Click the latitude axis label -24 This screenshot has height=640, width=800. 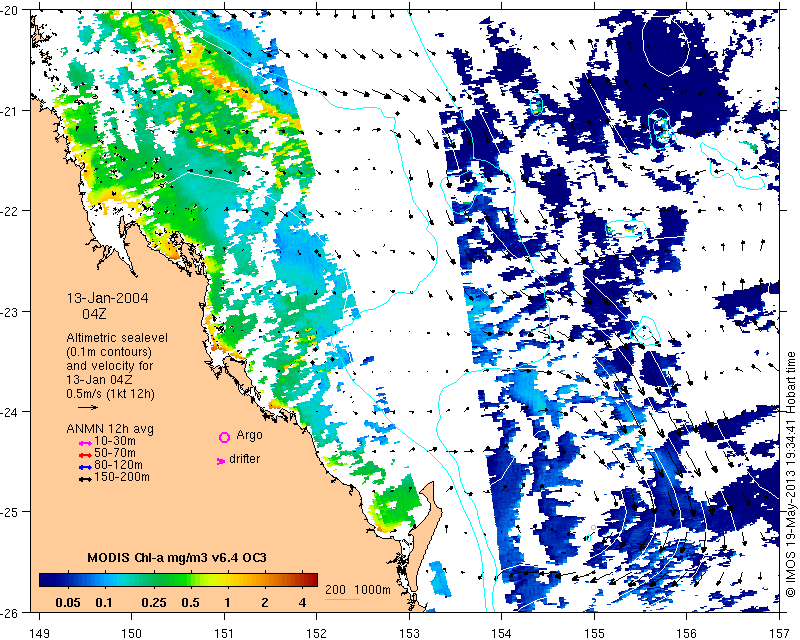click(9, 411)
